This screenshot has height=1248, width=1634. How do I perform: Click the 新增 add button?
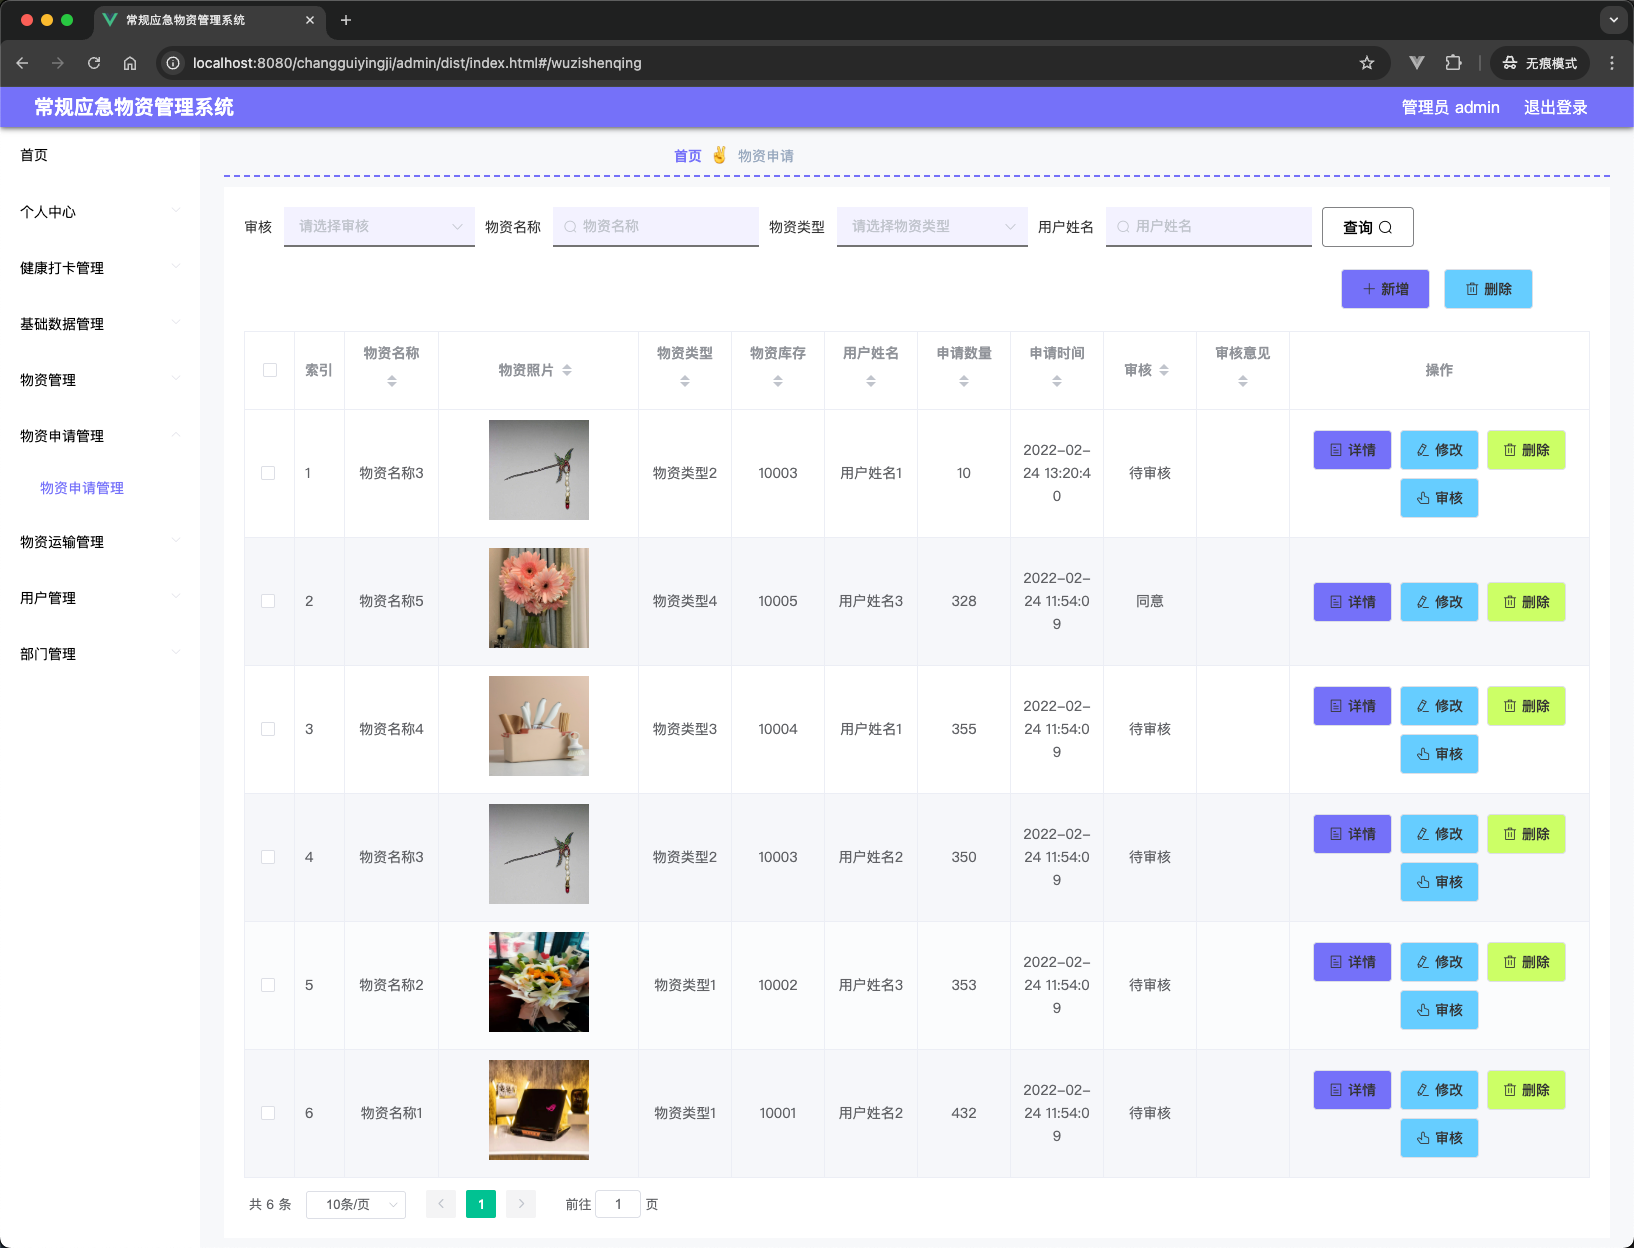[x=1385, y=289]
